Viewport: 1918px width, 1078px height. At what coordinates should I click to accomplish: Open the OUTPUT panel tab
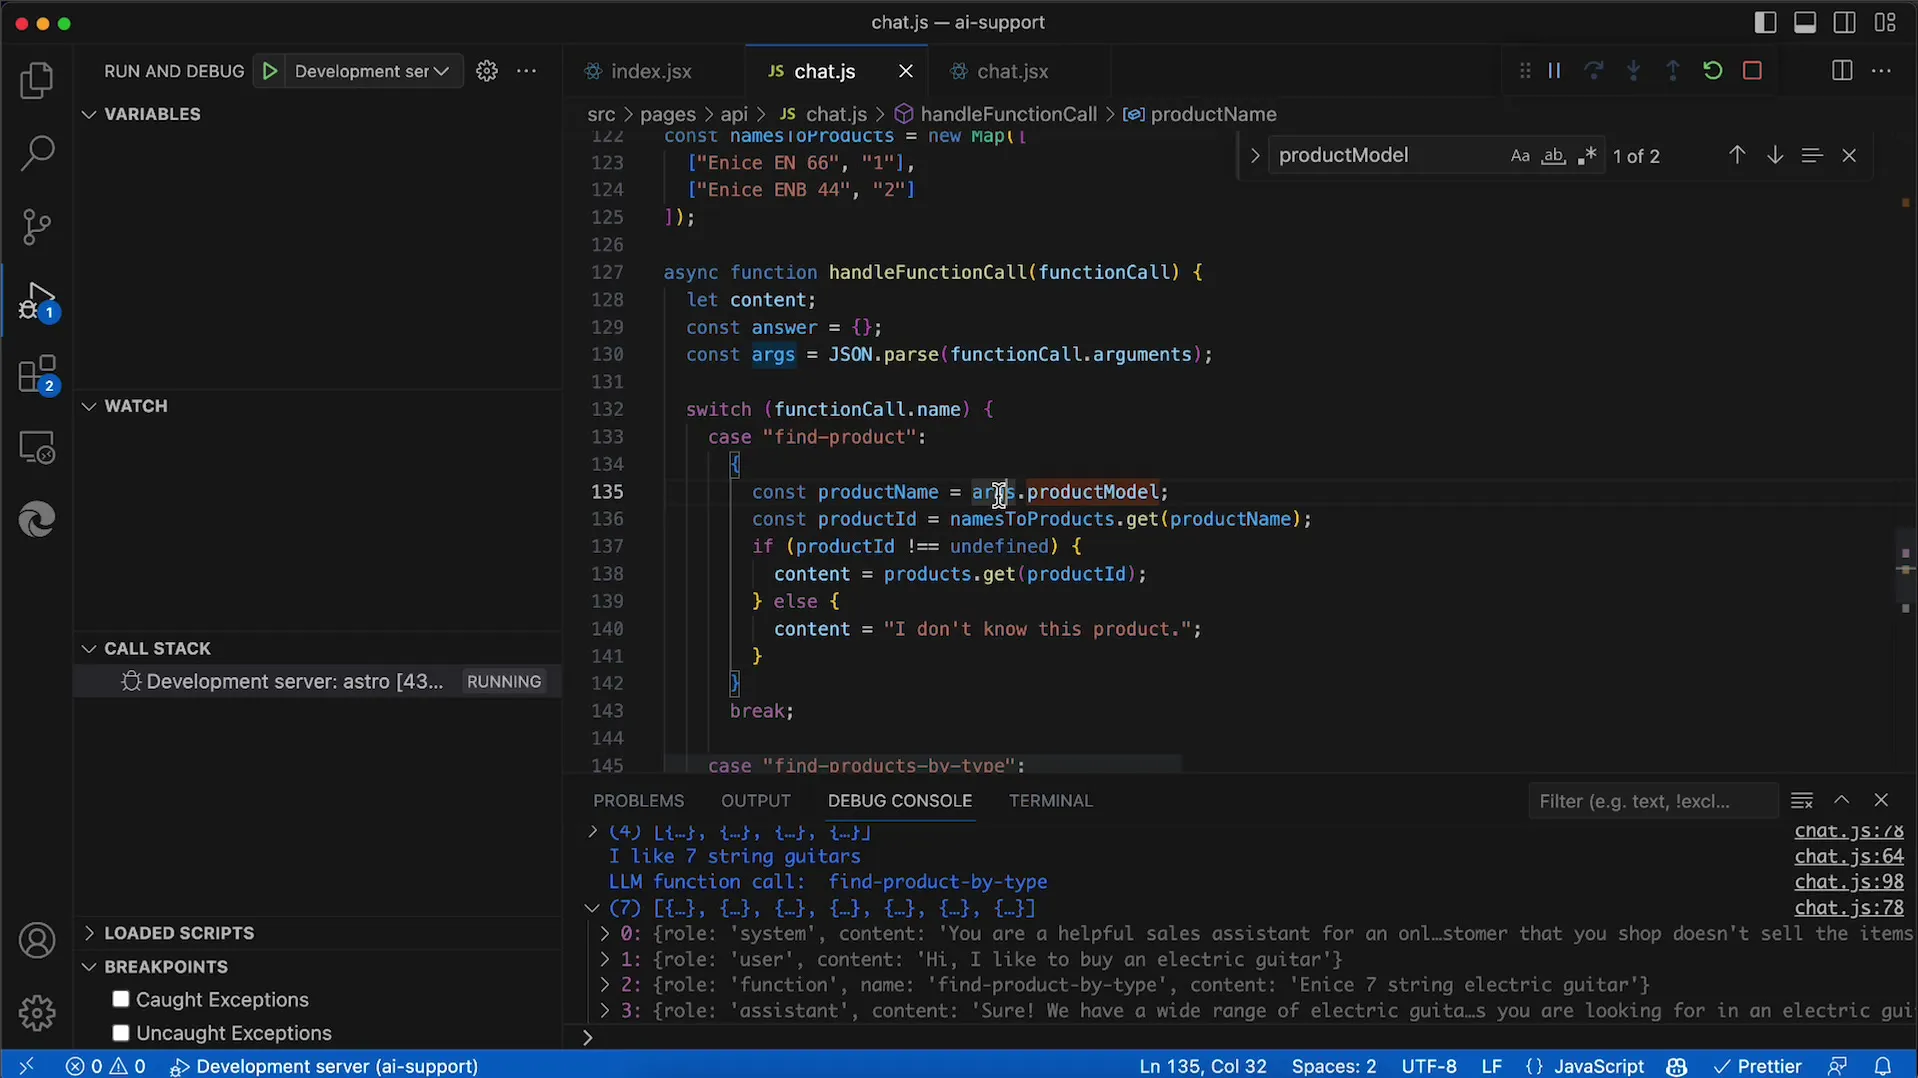click(756, 801)
